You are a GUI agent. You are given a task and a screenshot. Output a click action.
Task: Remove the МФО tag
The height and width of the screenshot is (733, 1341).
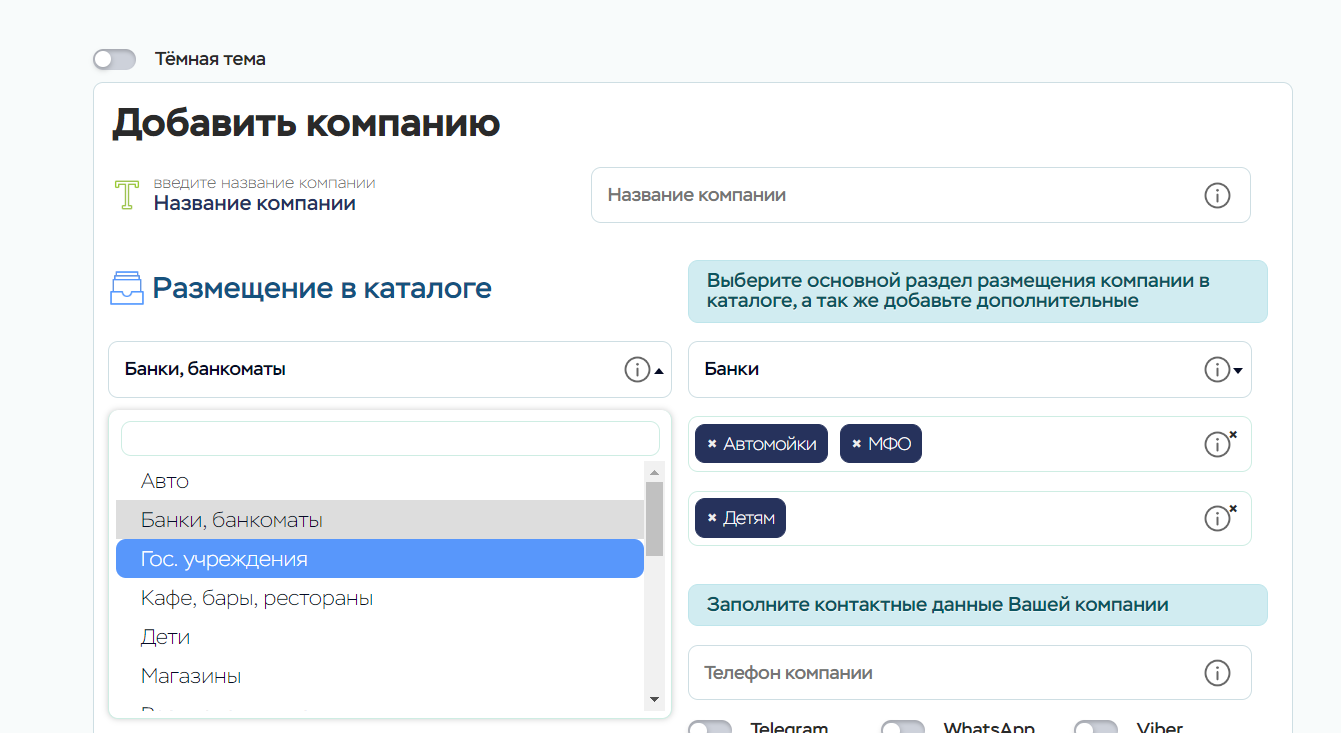(857, 444)
